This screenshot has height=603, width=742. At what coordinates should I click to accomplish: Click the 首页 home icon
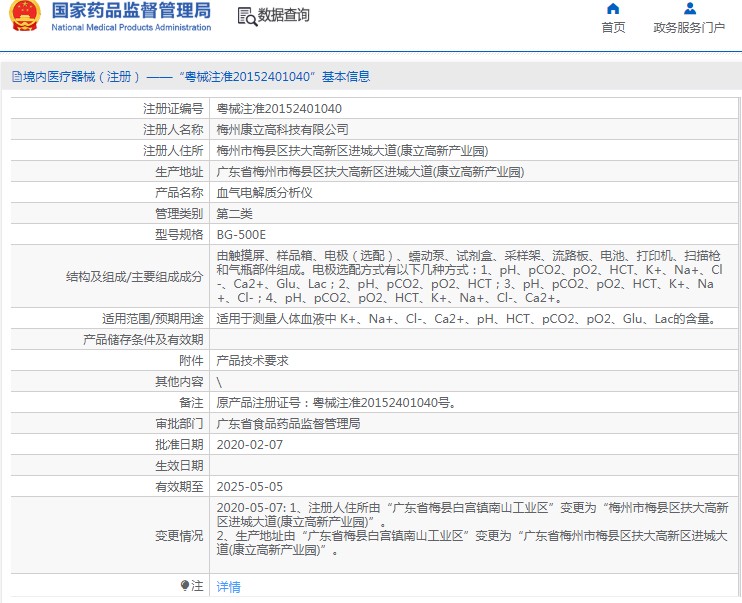pos(613,9)
